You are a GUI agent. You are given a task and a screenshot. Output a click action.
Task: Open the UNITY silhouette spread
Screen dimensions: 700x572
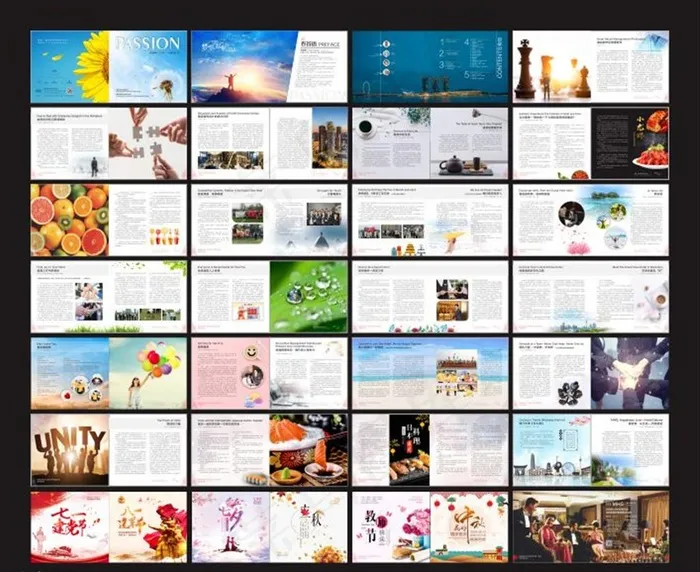(108, 449)
